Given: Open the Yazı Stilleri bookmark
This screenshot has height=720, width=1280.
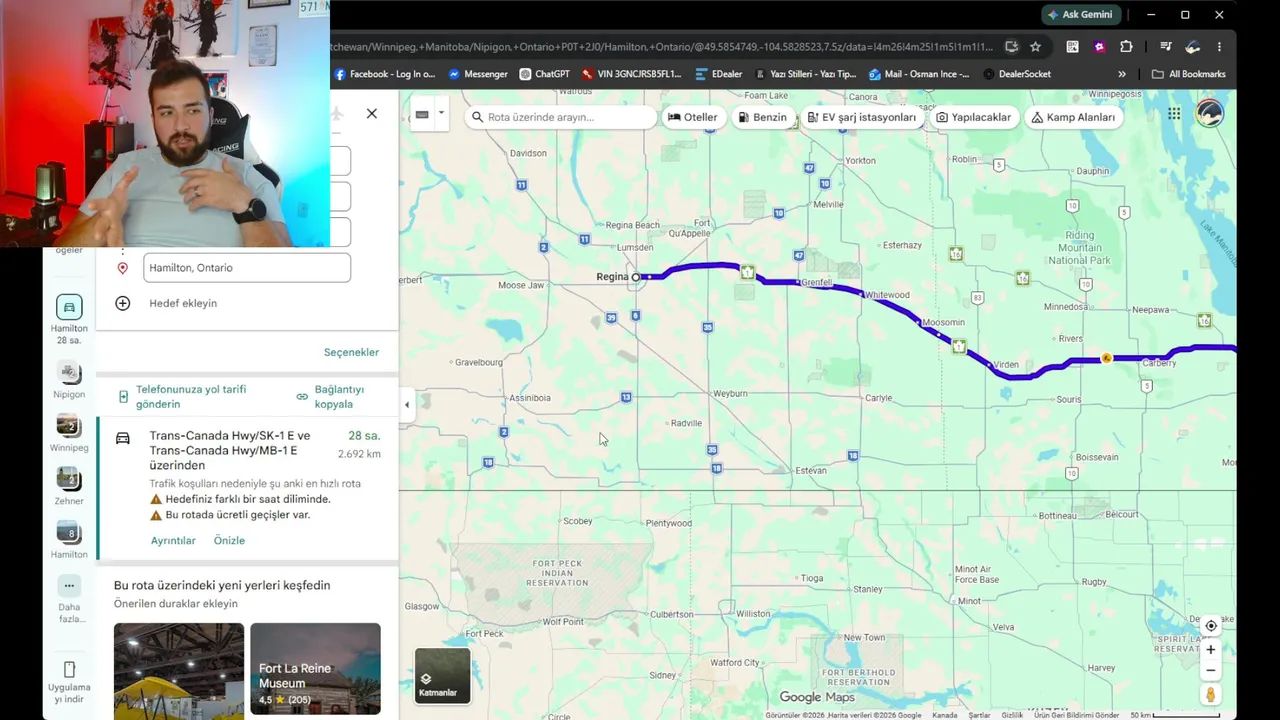Looking at the screenshot, I should [x=806, y=74].
